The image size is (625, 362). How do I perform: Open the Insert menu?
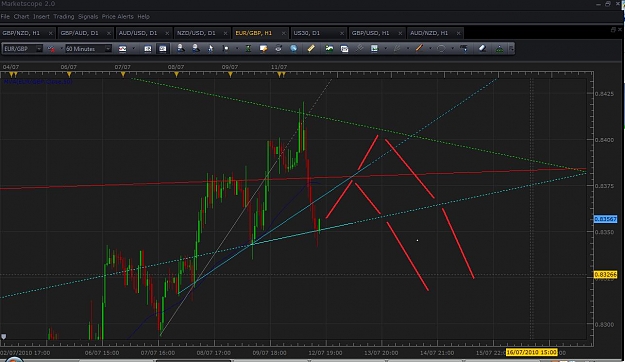pyautogui.click(x=41, y=16)
